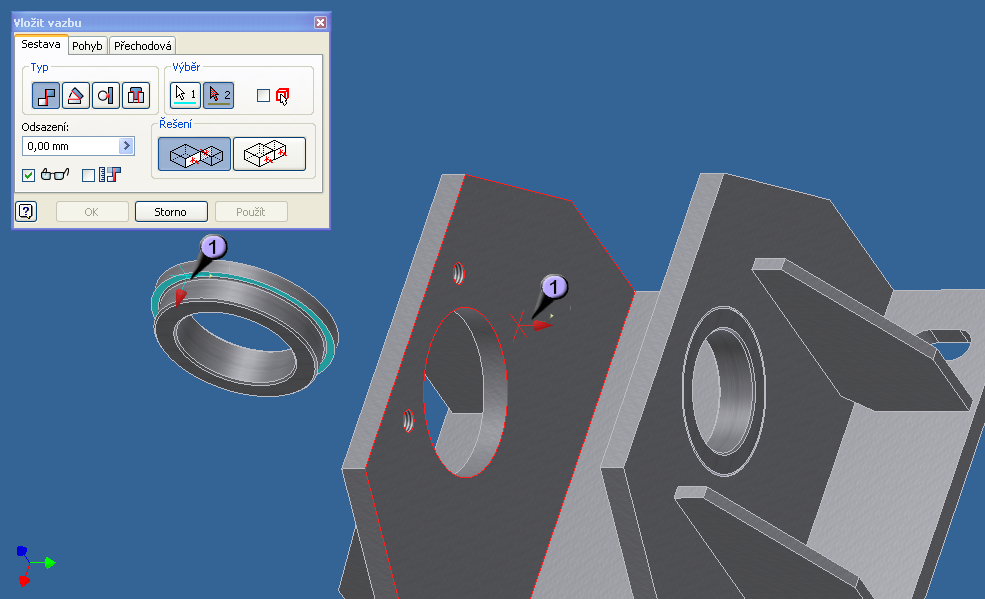Activate the first selection arrow button
Viewport: 985px width, 599px height.
pos(184,95)
